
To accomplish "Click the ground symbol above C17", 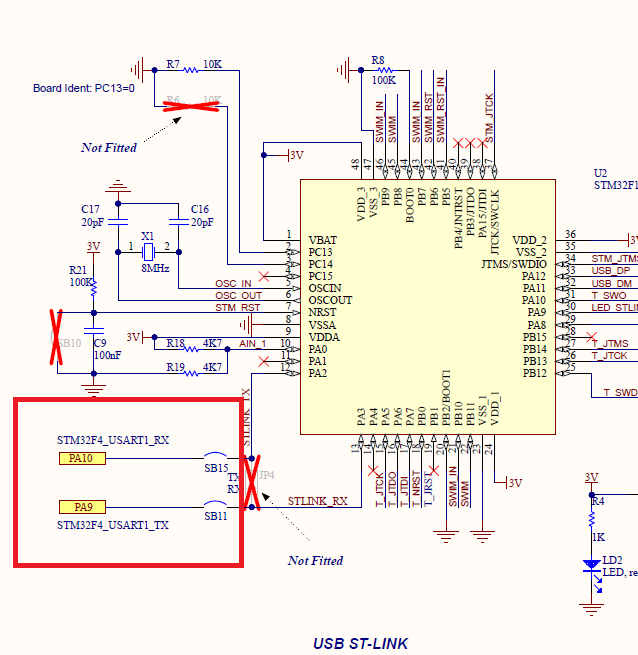I will pos(118,186).
